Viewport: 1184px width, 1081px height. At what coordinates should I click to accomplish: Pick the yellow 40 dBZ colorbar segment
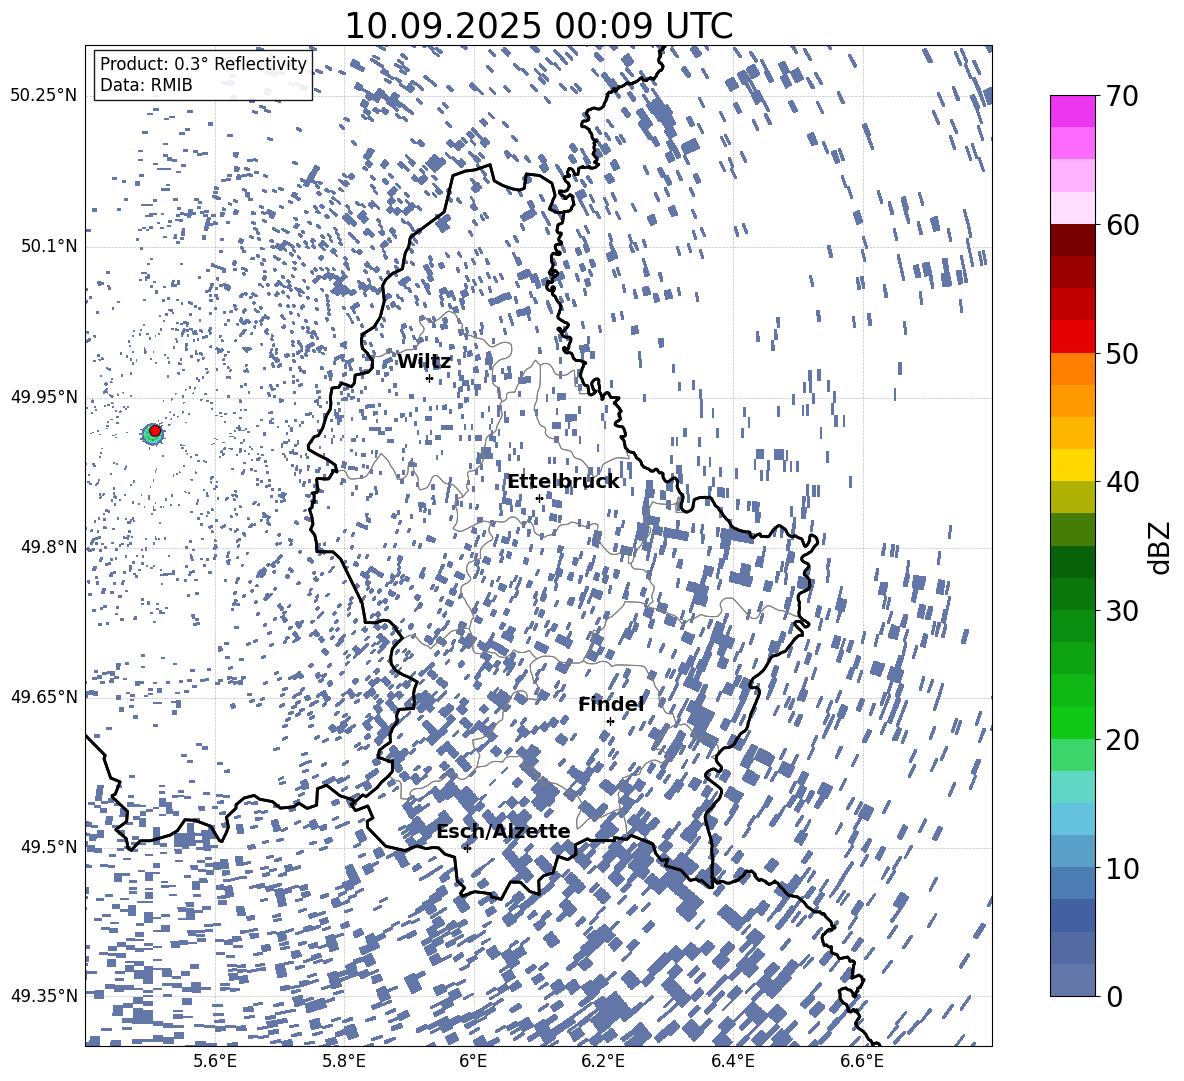coord(1072,465)
